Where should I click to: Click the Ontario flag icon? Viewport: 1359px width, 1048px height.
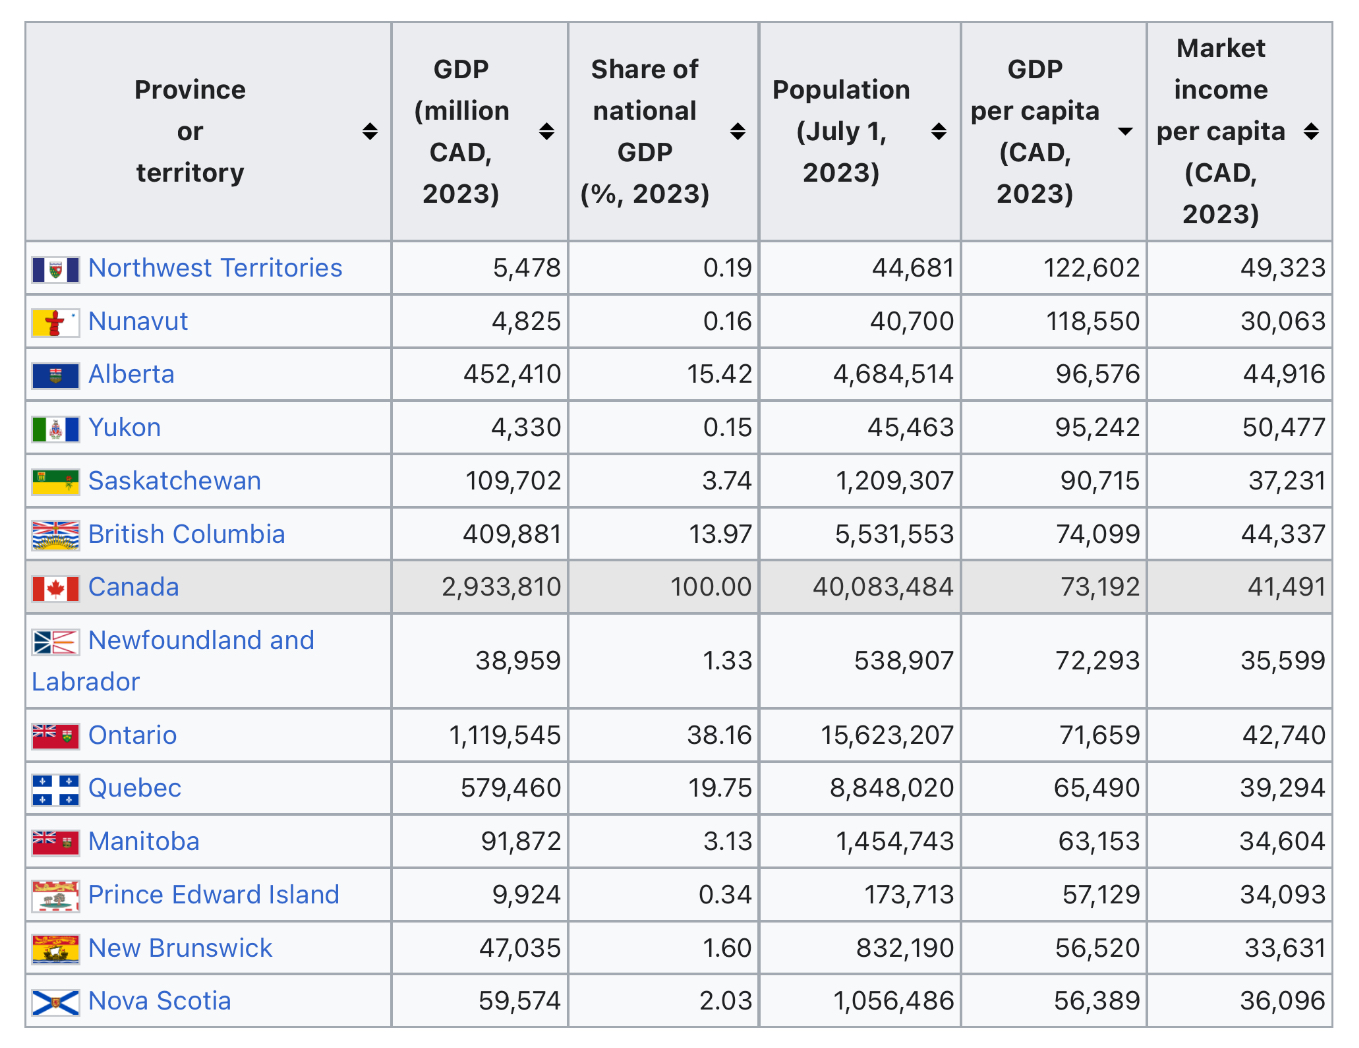55,736
